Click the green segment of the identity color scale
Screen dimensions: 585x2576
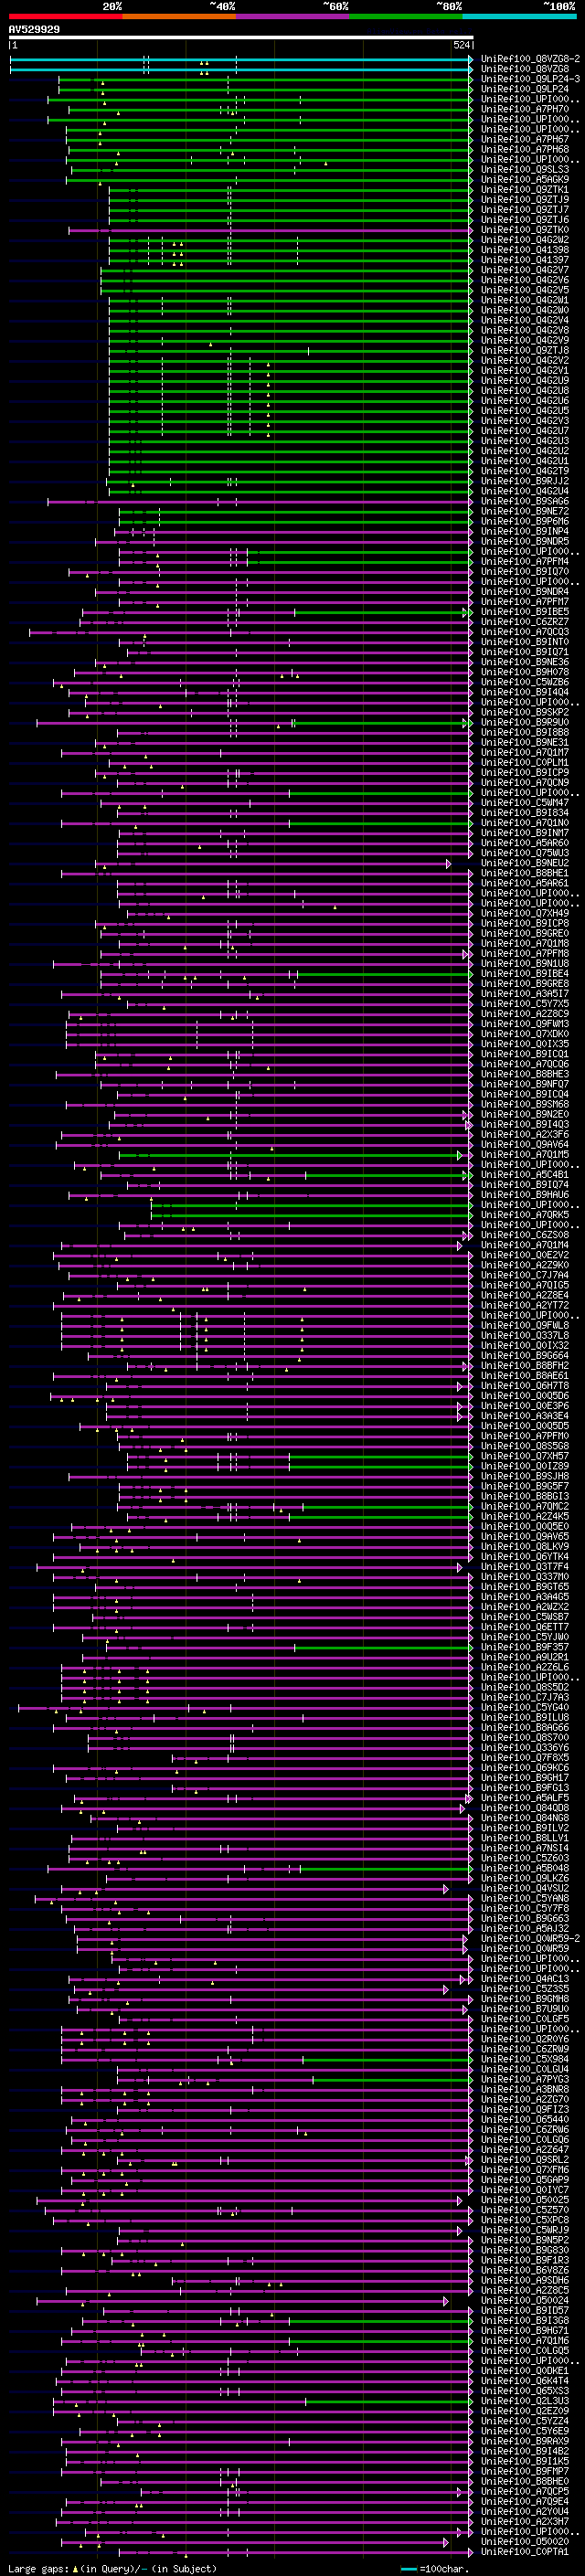click(406, 16)
